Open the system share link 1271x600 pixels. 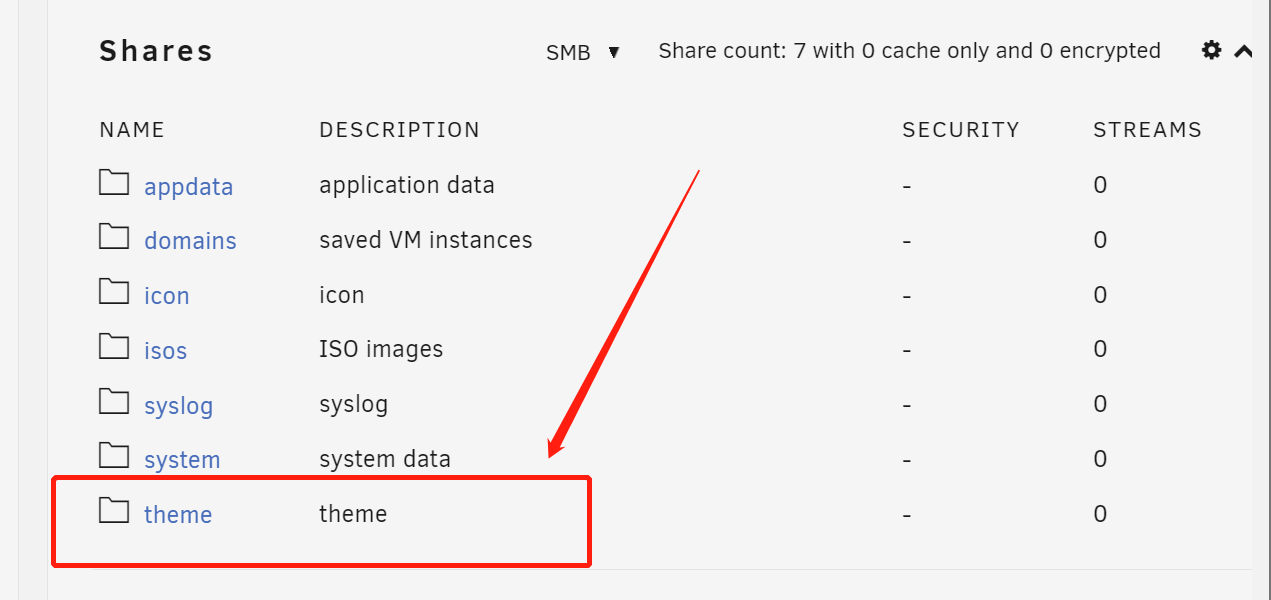[182, 460]
